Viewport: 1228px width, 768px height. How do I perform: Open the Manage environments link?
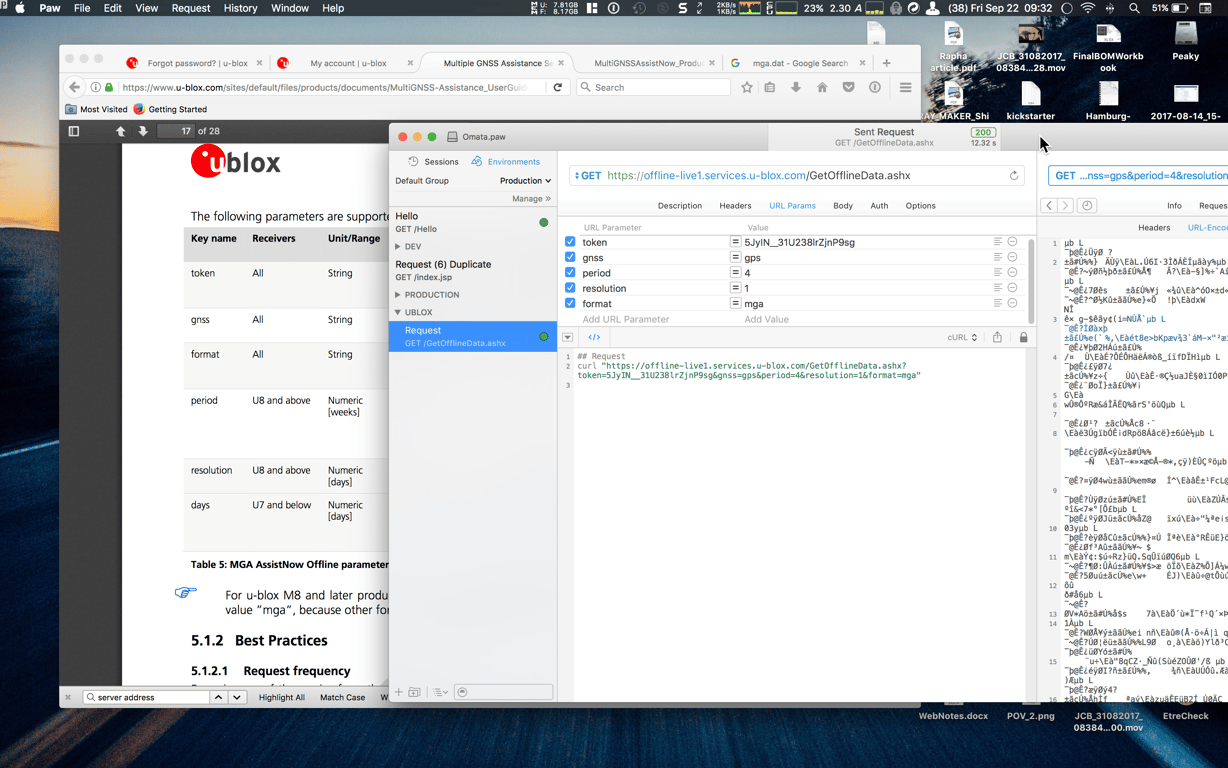point(531,199)
